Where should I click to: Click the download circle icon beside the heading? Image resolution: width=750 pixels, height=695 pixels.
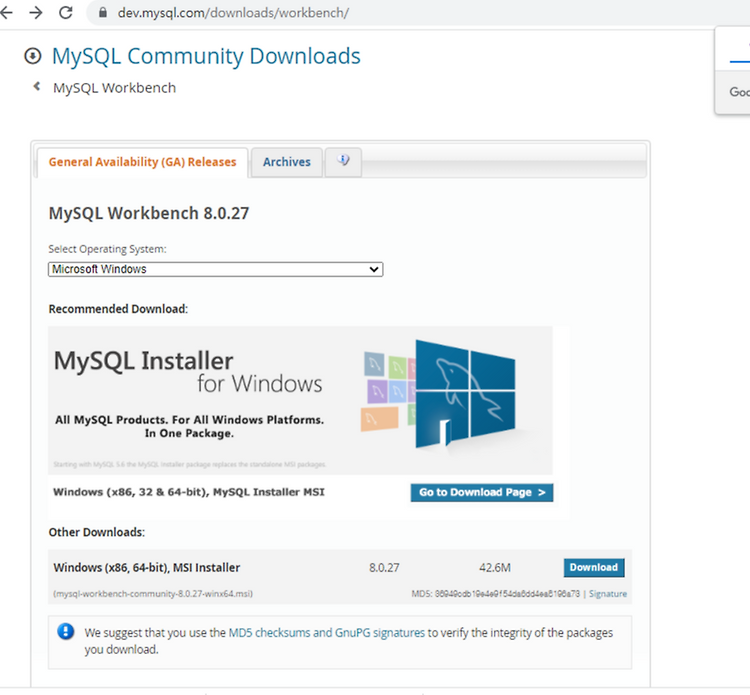[x=33, y=56]
